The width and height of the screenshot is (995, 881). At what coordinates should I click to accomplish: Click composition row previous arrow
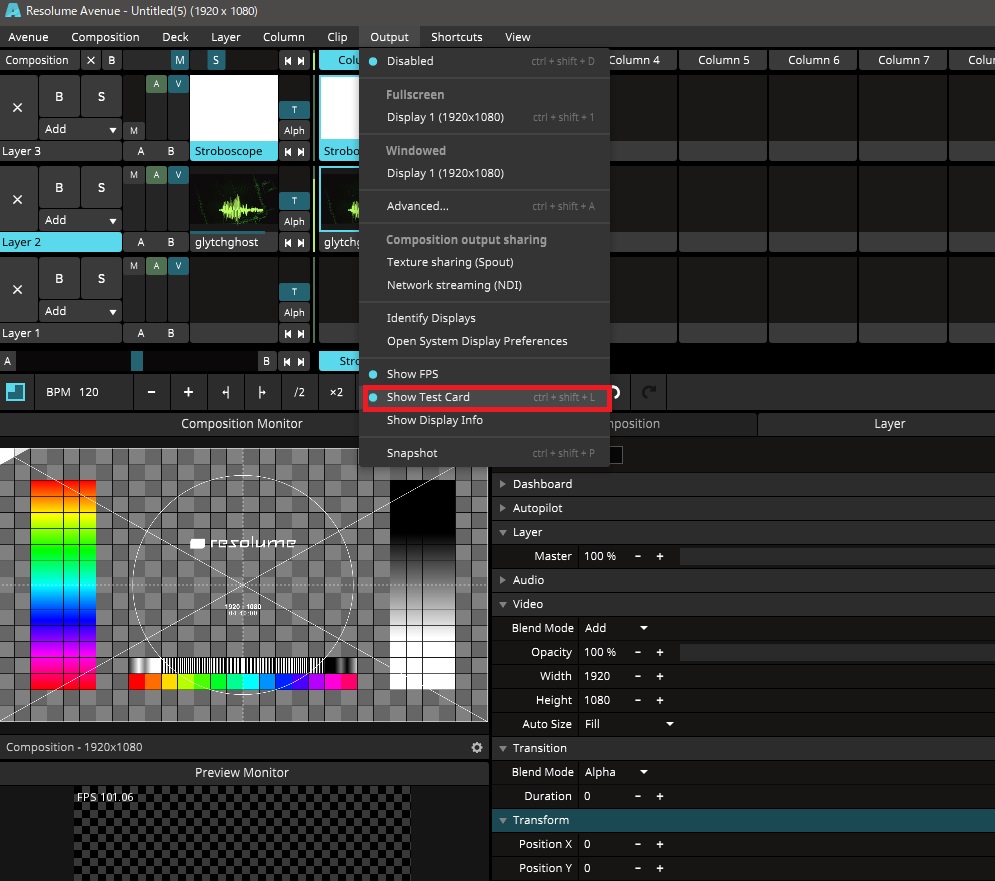(287, 61)
